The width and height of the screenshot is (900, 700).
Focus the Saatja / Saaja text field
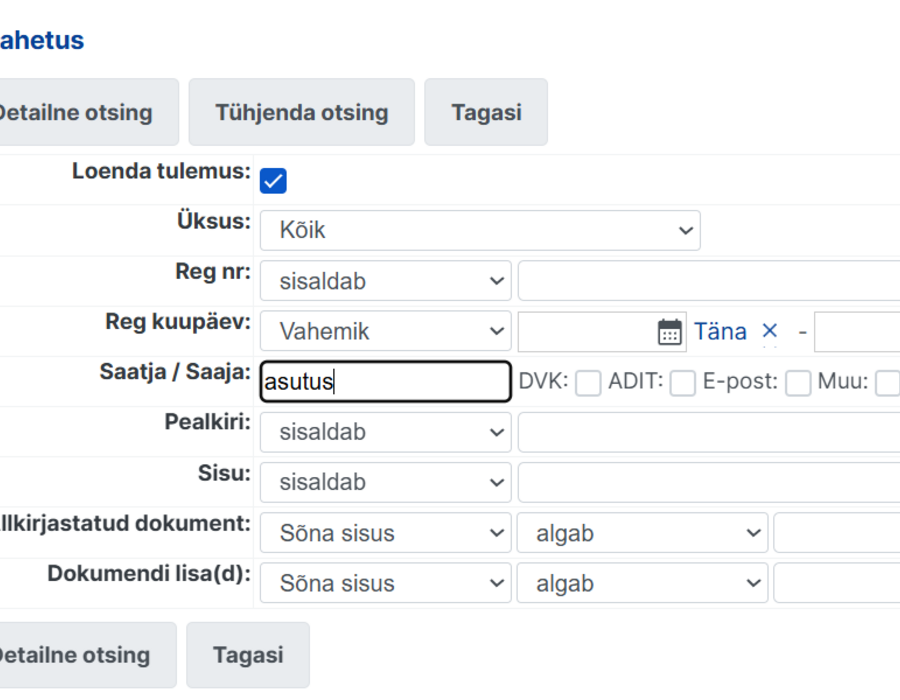[x=385, y=382]
